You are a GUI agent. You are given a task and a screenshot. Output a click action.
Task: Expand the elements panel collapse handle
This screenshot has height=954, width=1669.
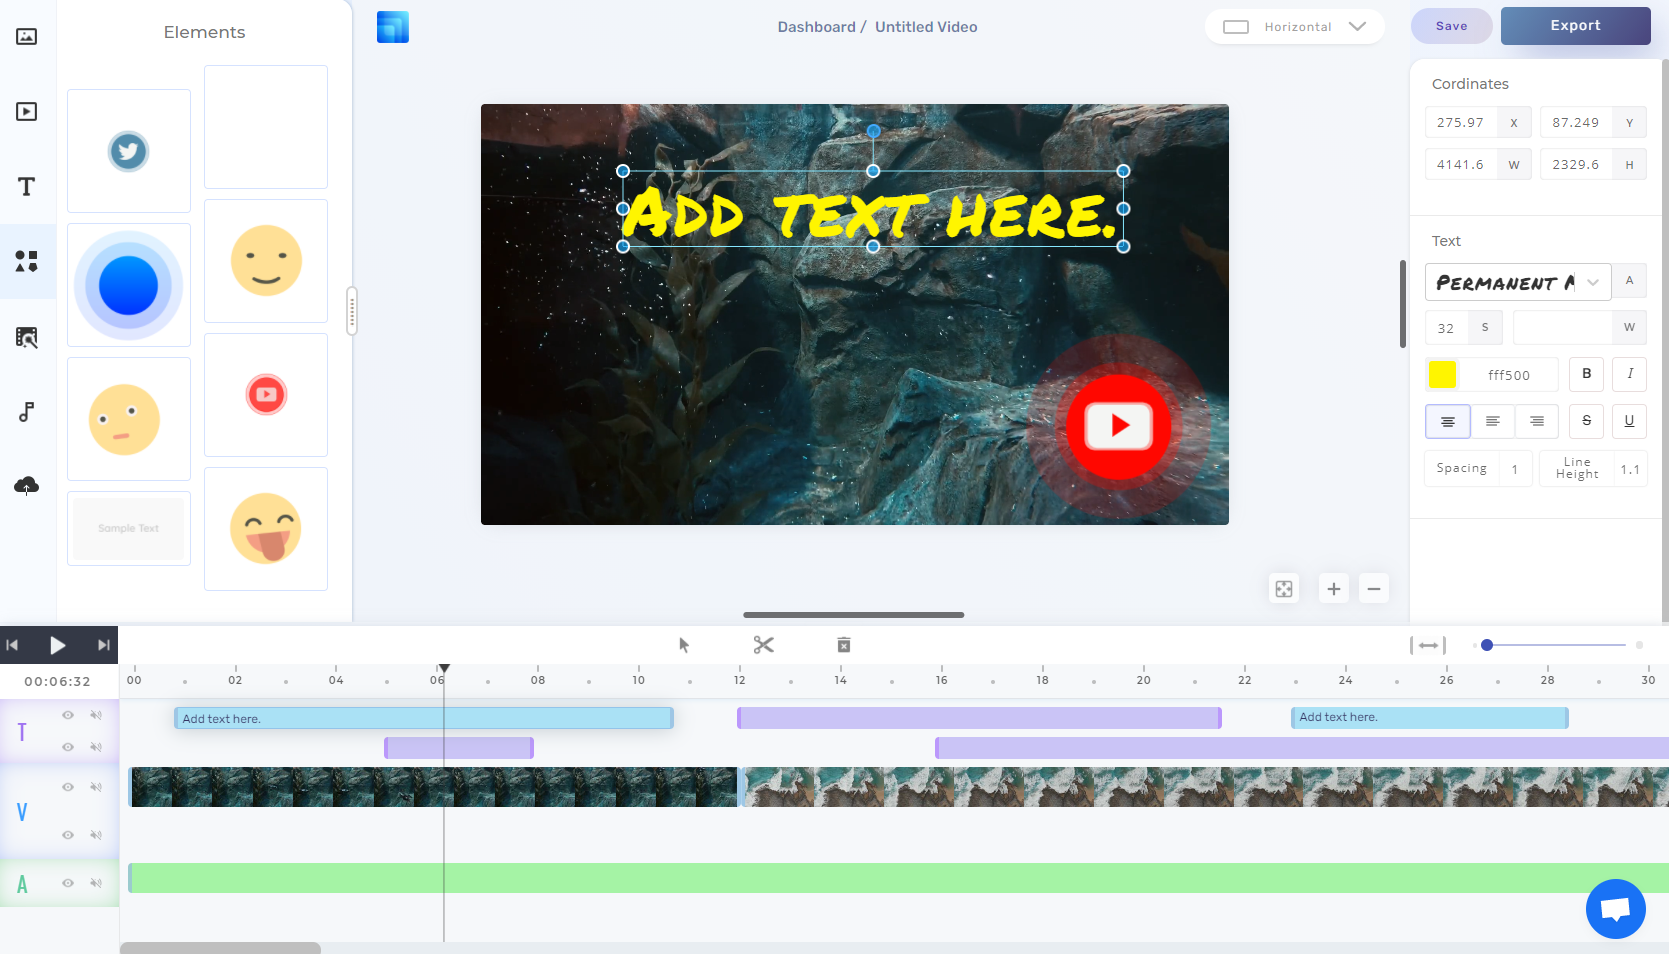[x=352, y=311]
